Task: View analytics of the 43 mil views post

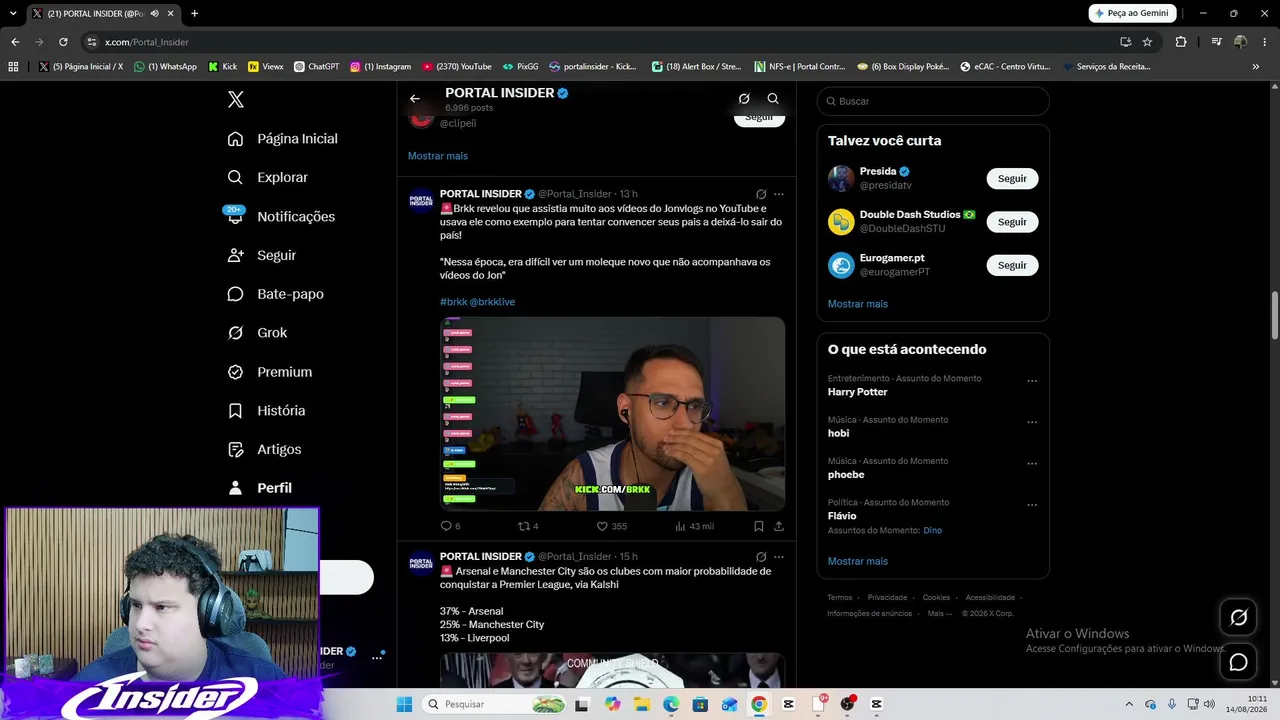Action: (x=695, y=526)
